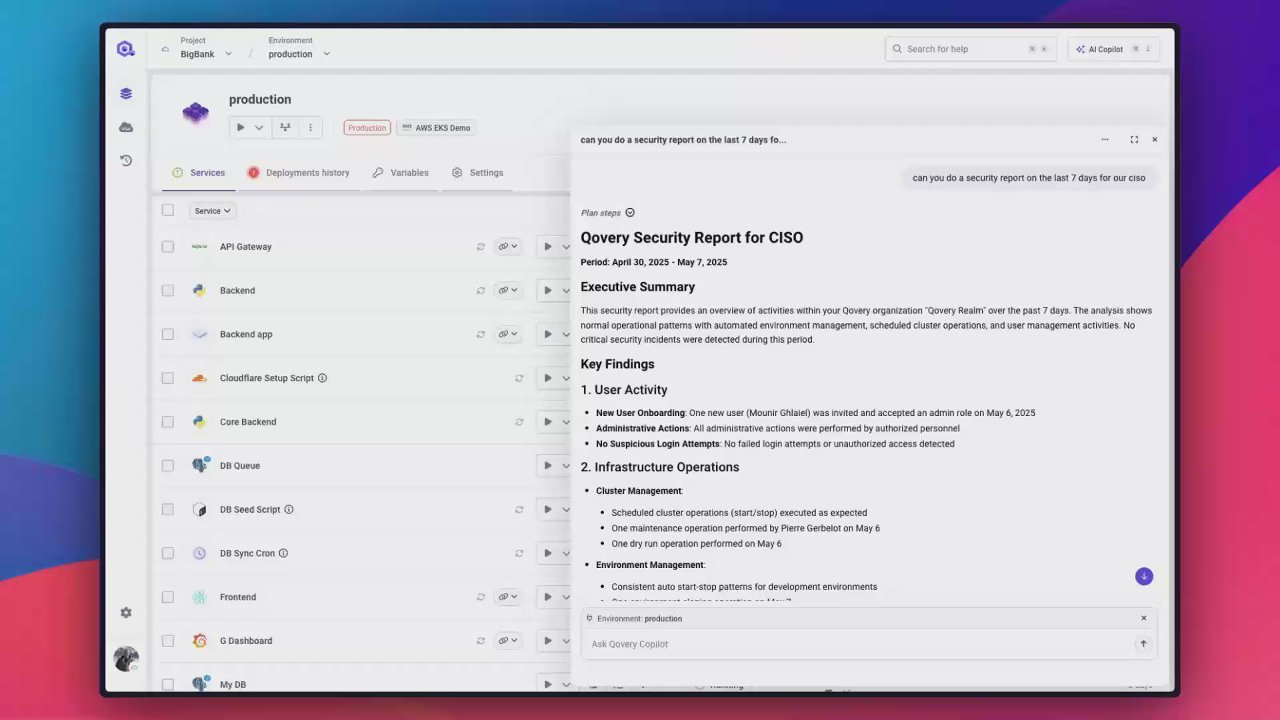Image resolution: width=1280 pixels, height=720 pixels.
Task: Open Frontend links dropdown
Action: tap(508, 597)
